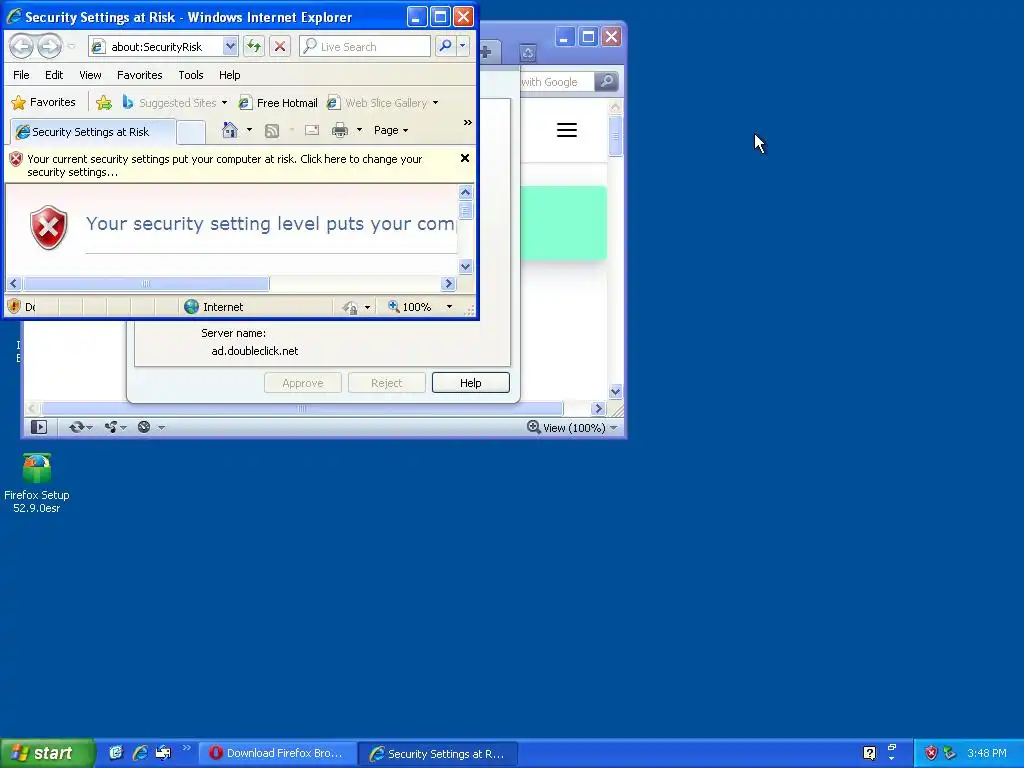Screen dimensions: 1024x768
Task: Click the help question mark tray icon
Action: click(869, 753)
